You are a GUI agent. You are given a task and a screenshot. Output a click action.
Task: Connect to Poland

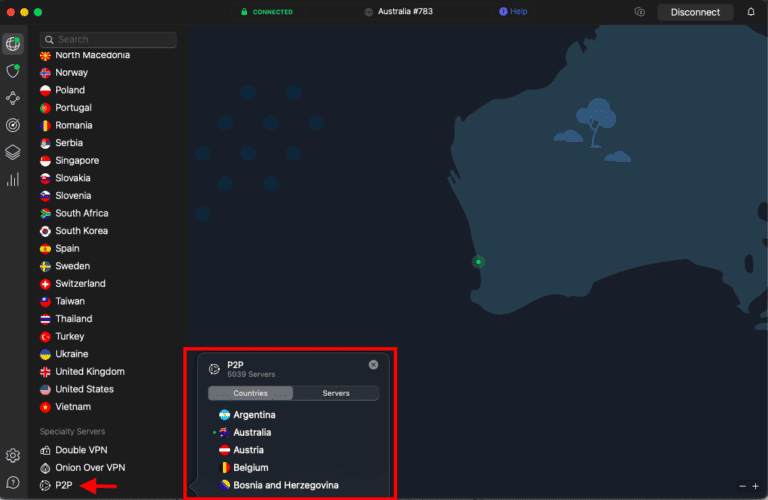[70, 90]
